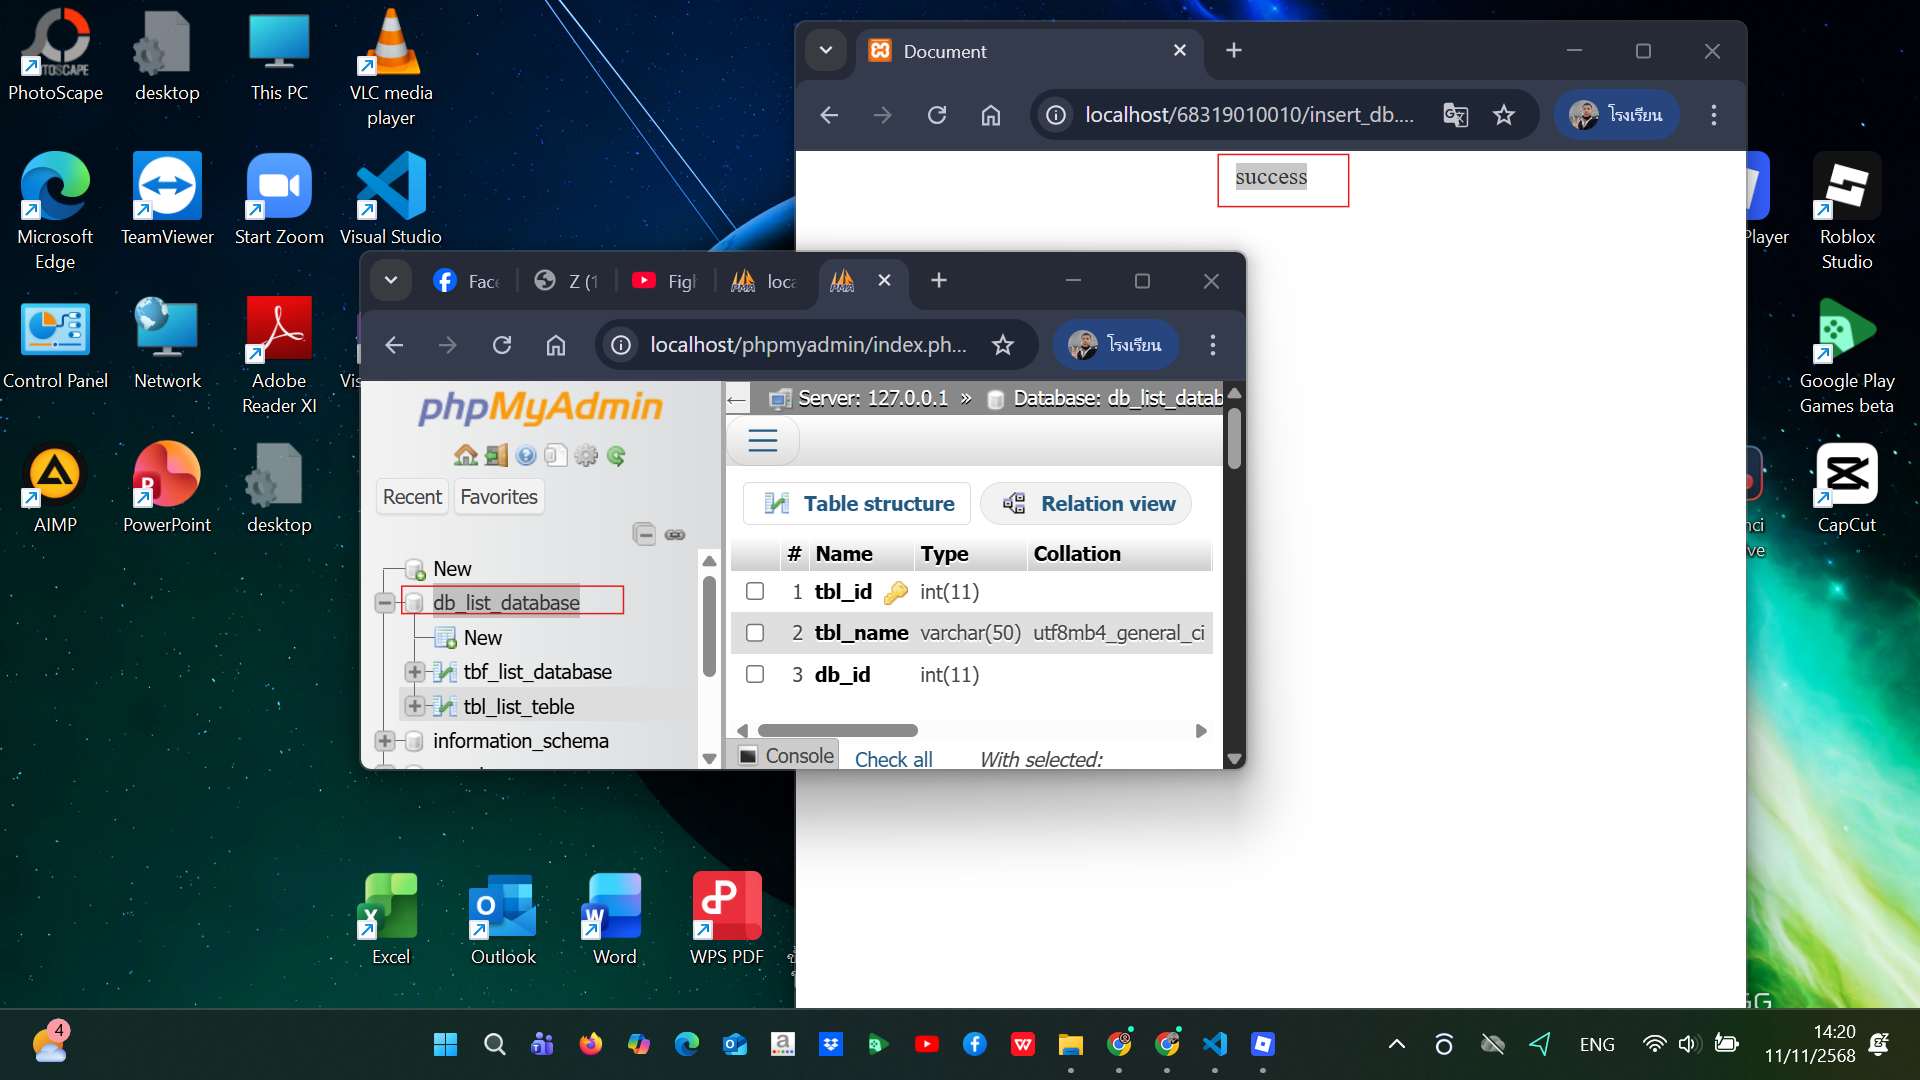
Task: Expand the information_schema database node
Action: (x=385, y=741)
